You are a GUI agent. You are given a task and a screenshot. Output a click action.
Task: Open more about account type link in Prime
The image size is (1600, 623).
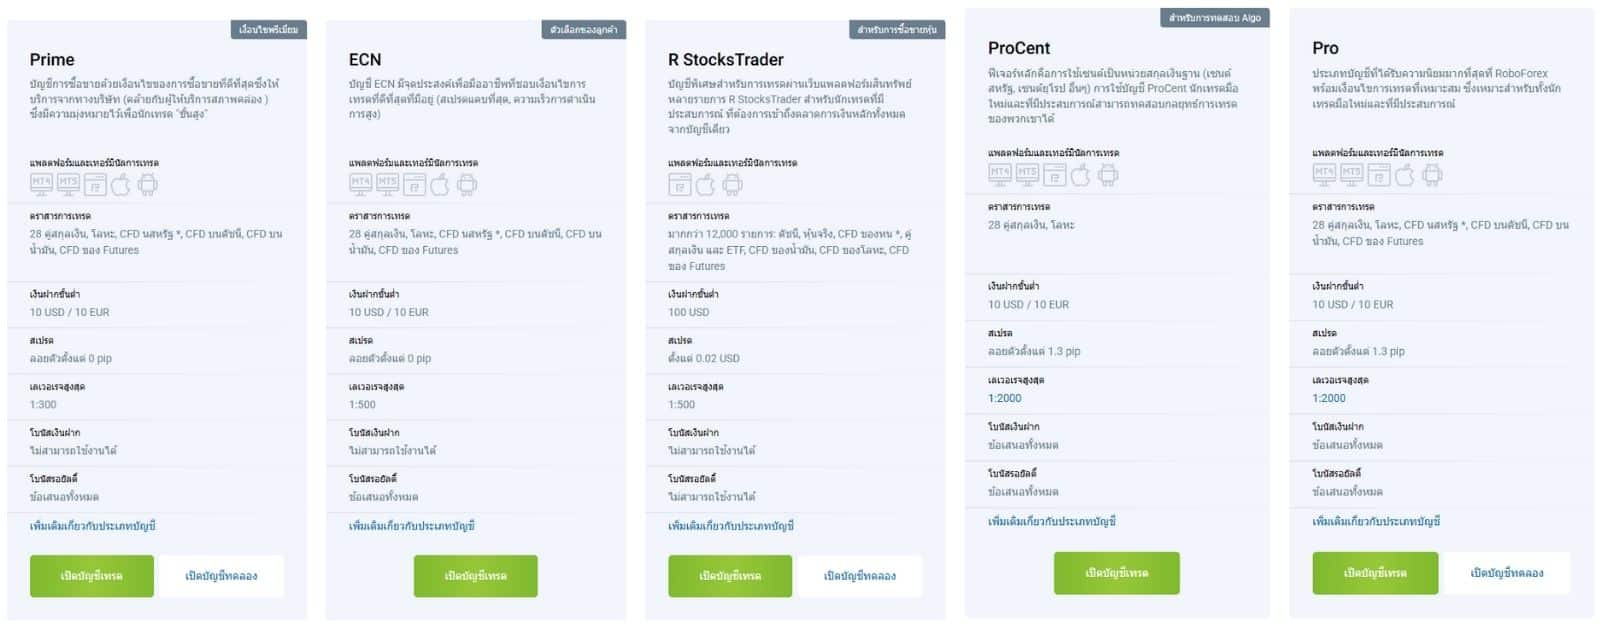pyautogui.click(x=93, y=526)
